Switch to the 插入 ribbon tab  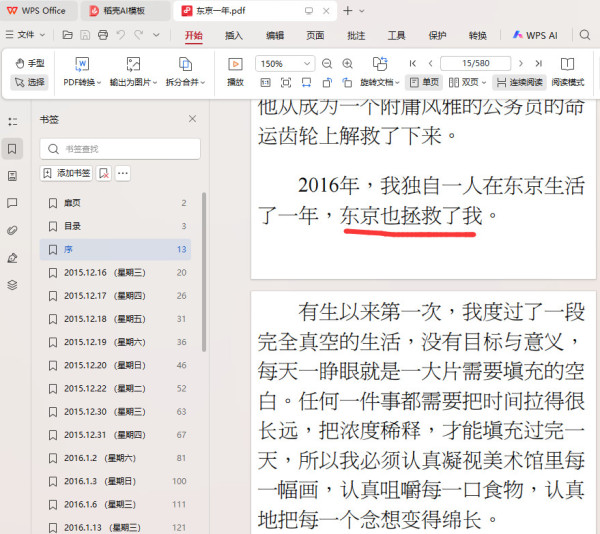(x=234, y=36)
